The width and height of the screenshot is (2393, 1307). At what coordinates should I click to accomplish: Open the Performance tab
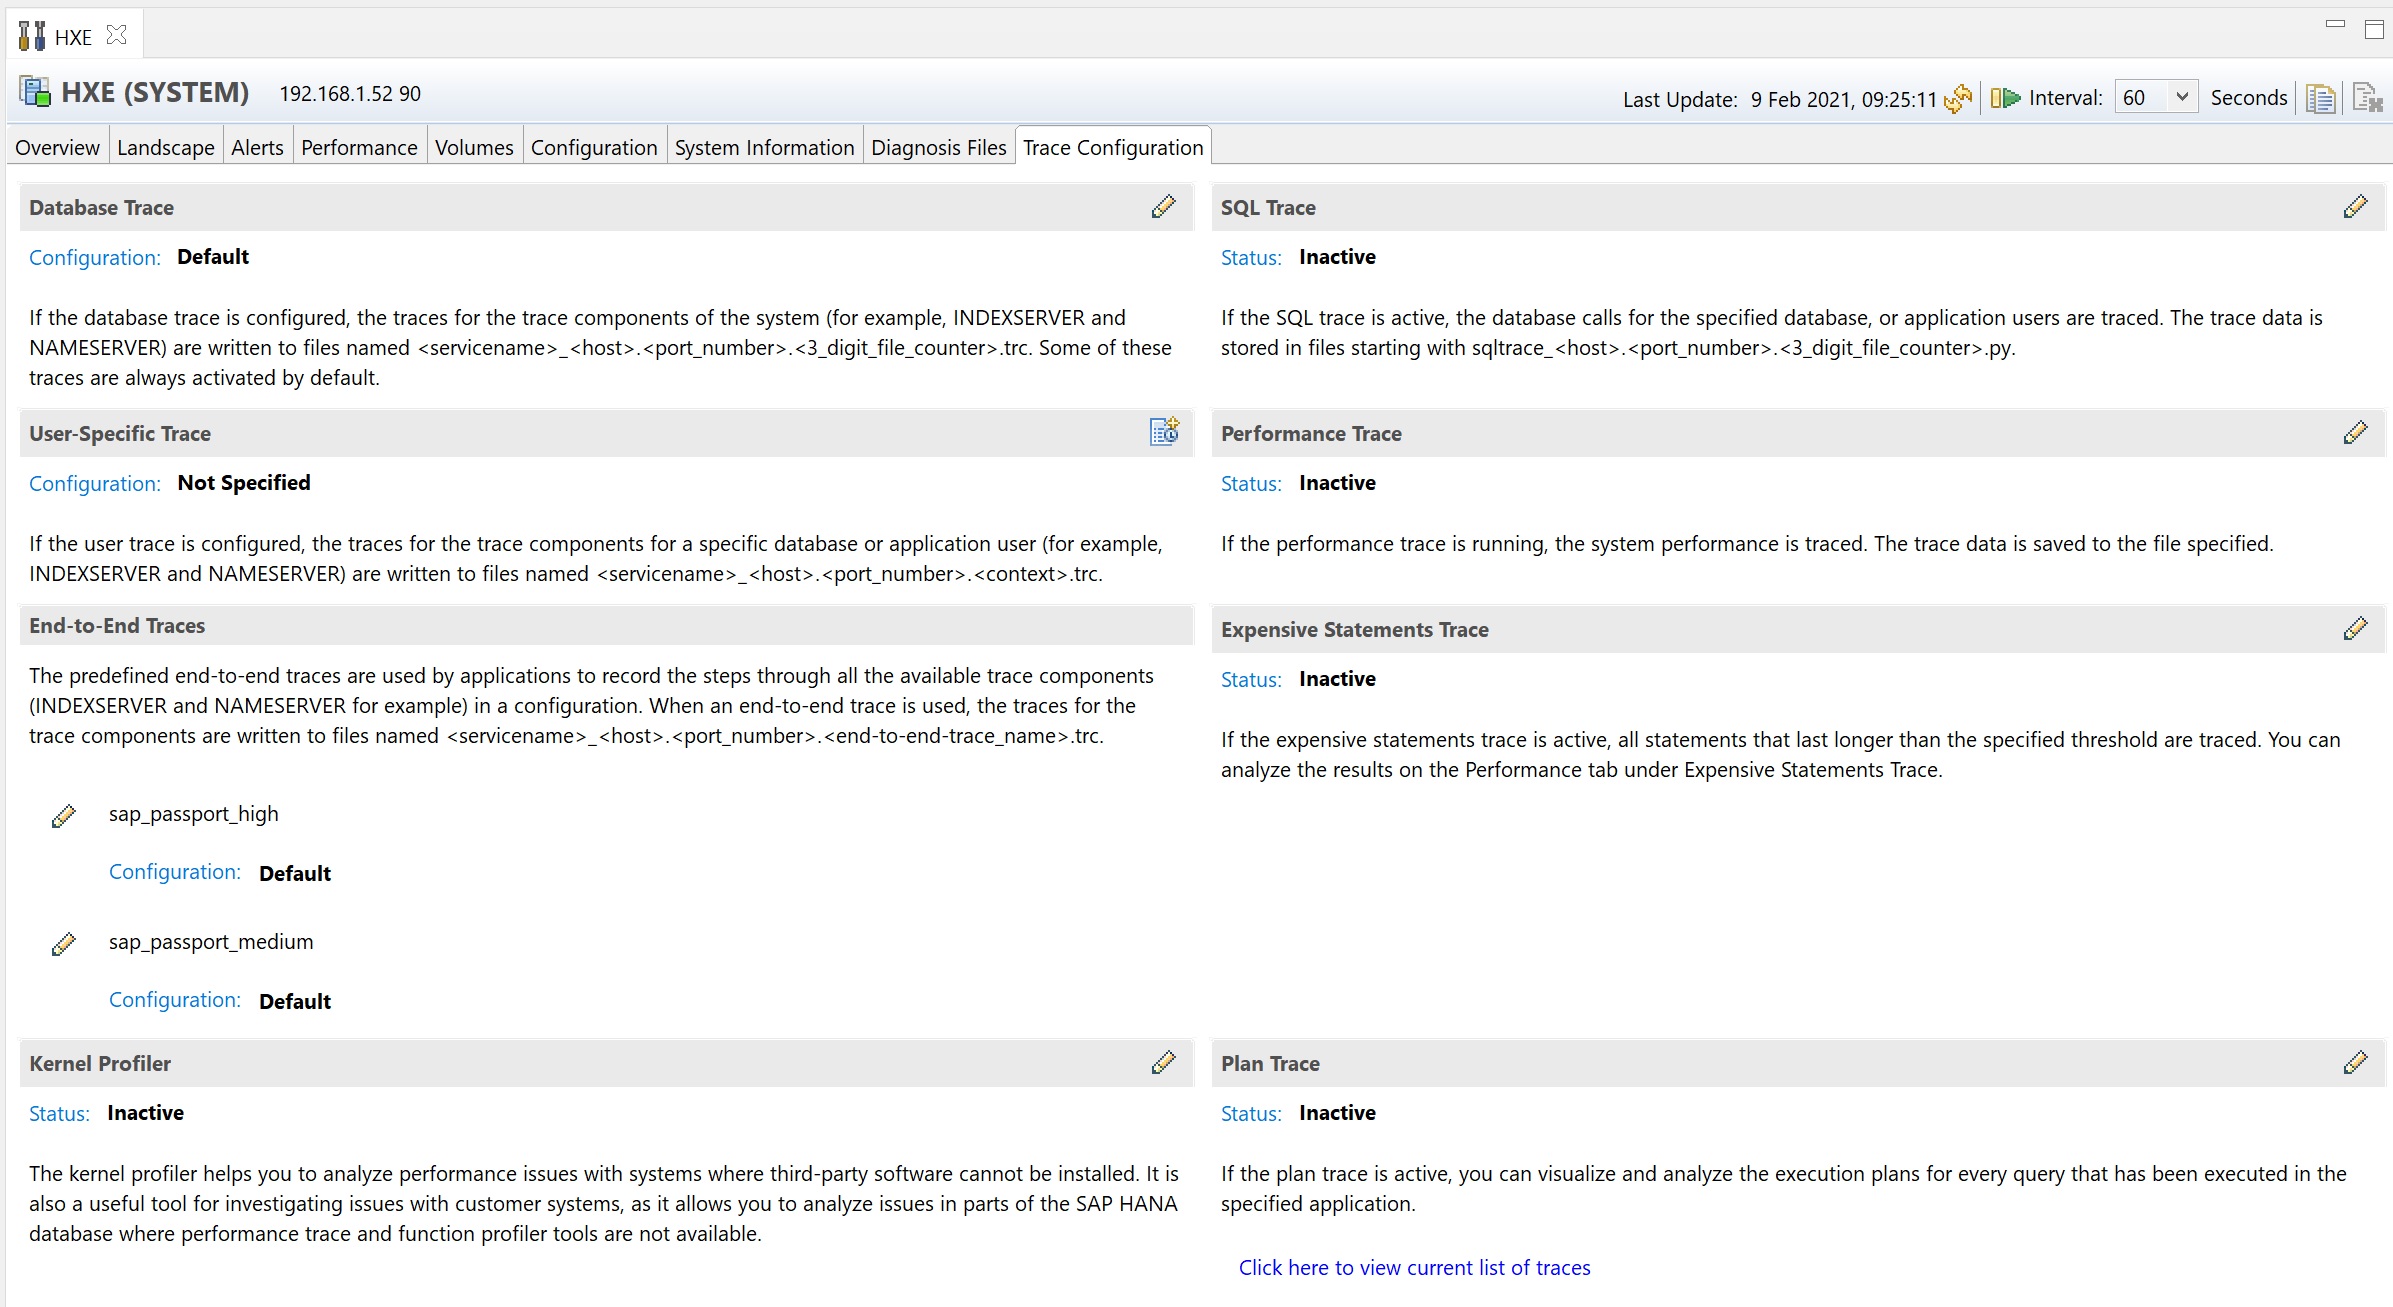[359, 148]
